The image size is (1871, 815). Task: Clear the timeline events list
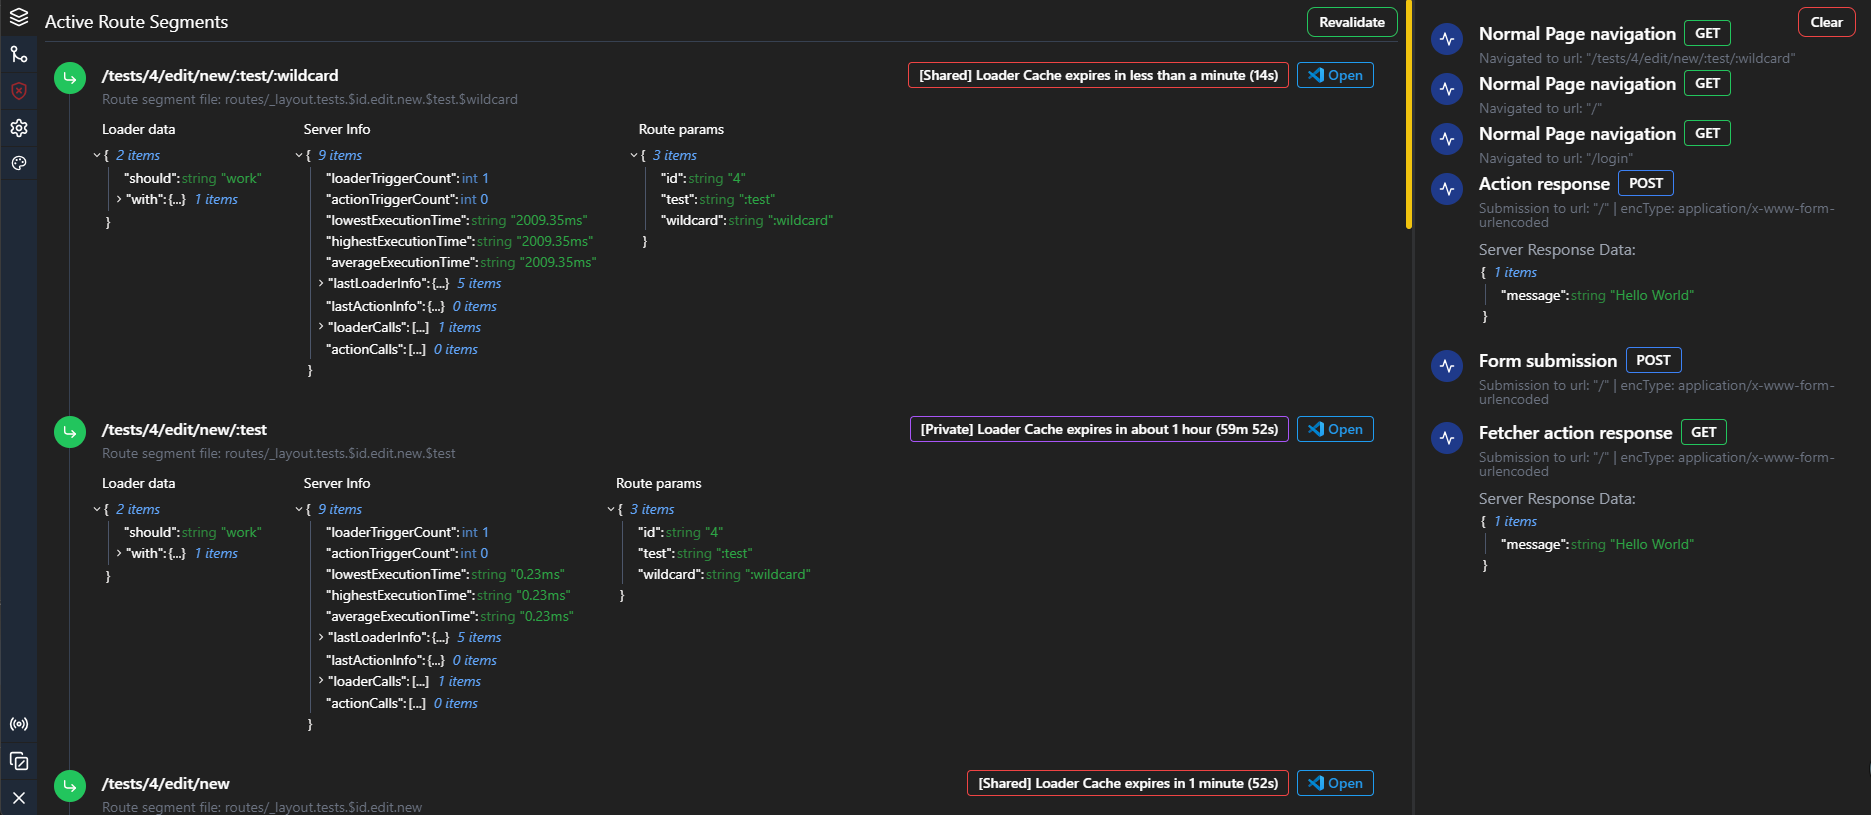[1826, 22]
